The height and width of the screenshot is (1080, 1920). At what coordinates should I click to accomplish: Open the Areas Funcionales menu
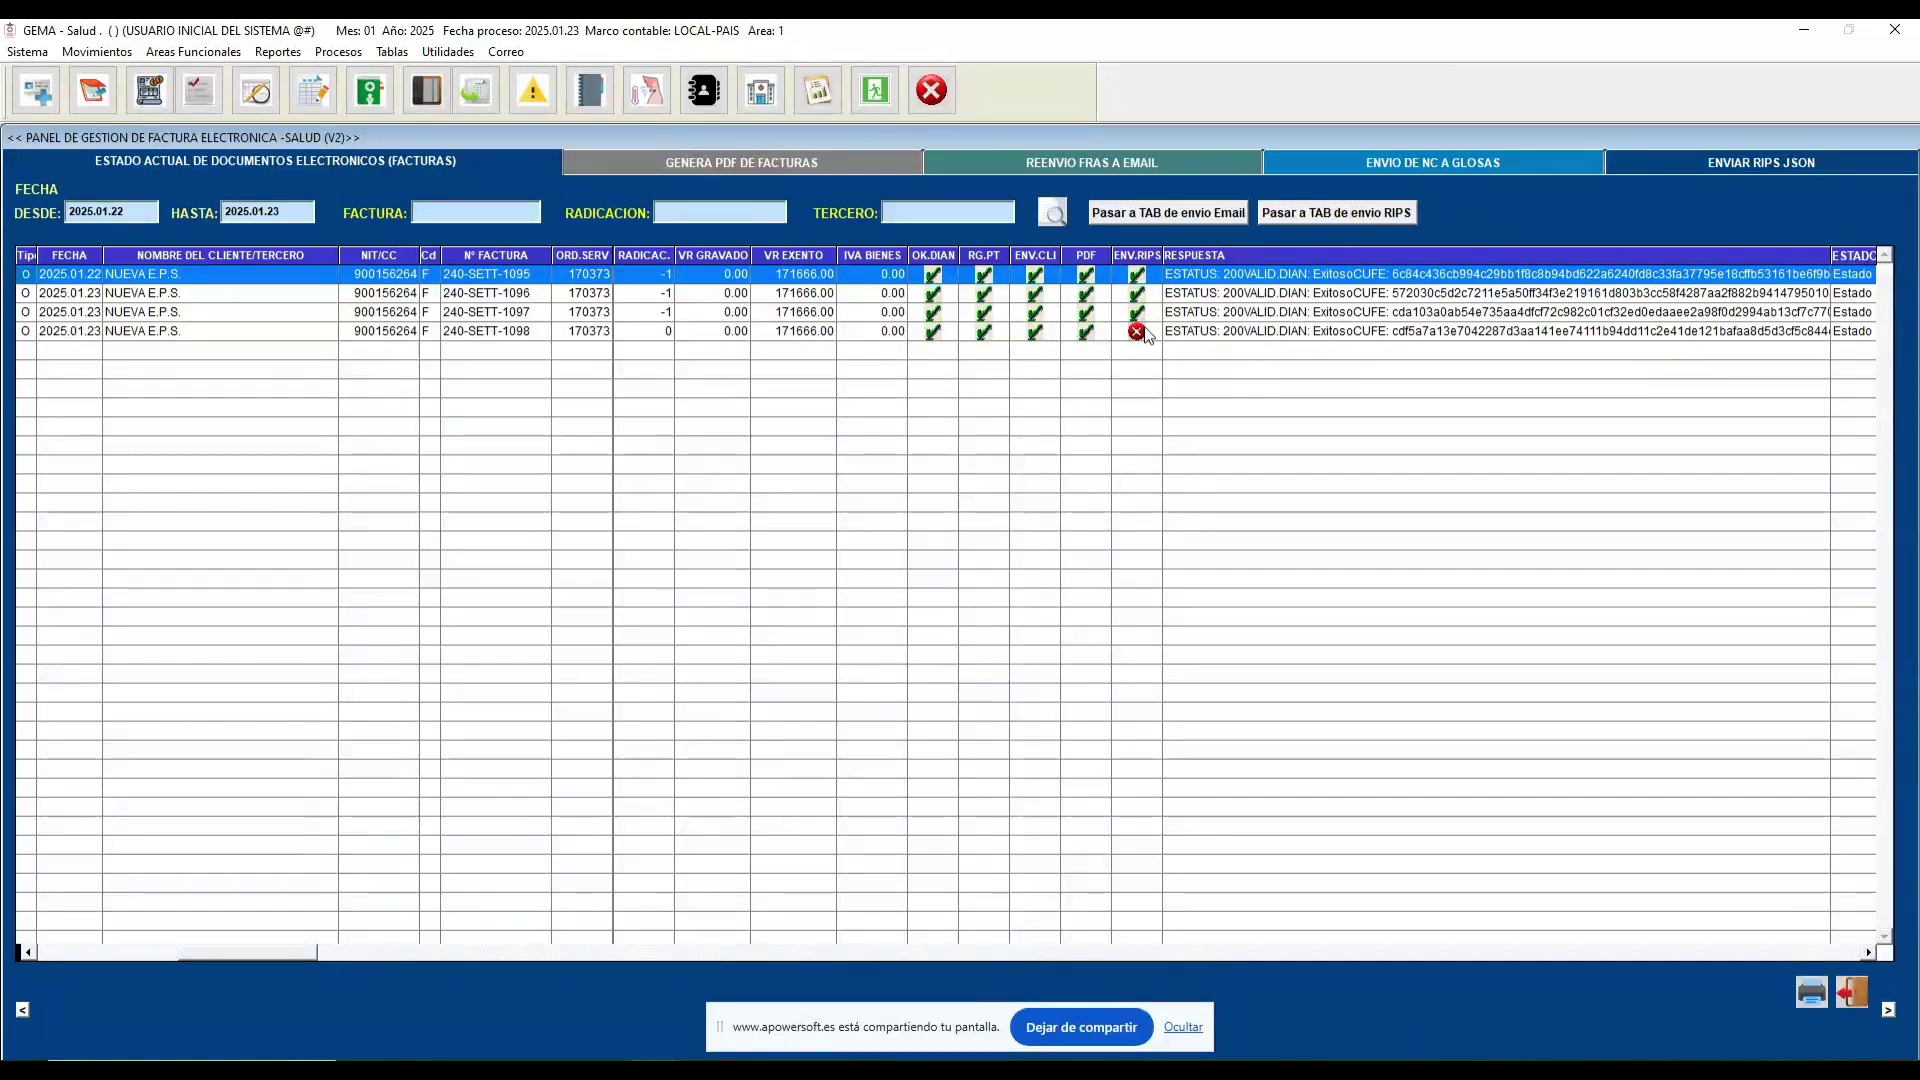tap(193, 52)
